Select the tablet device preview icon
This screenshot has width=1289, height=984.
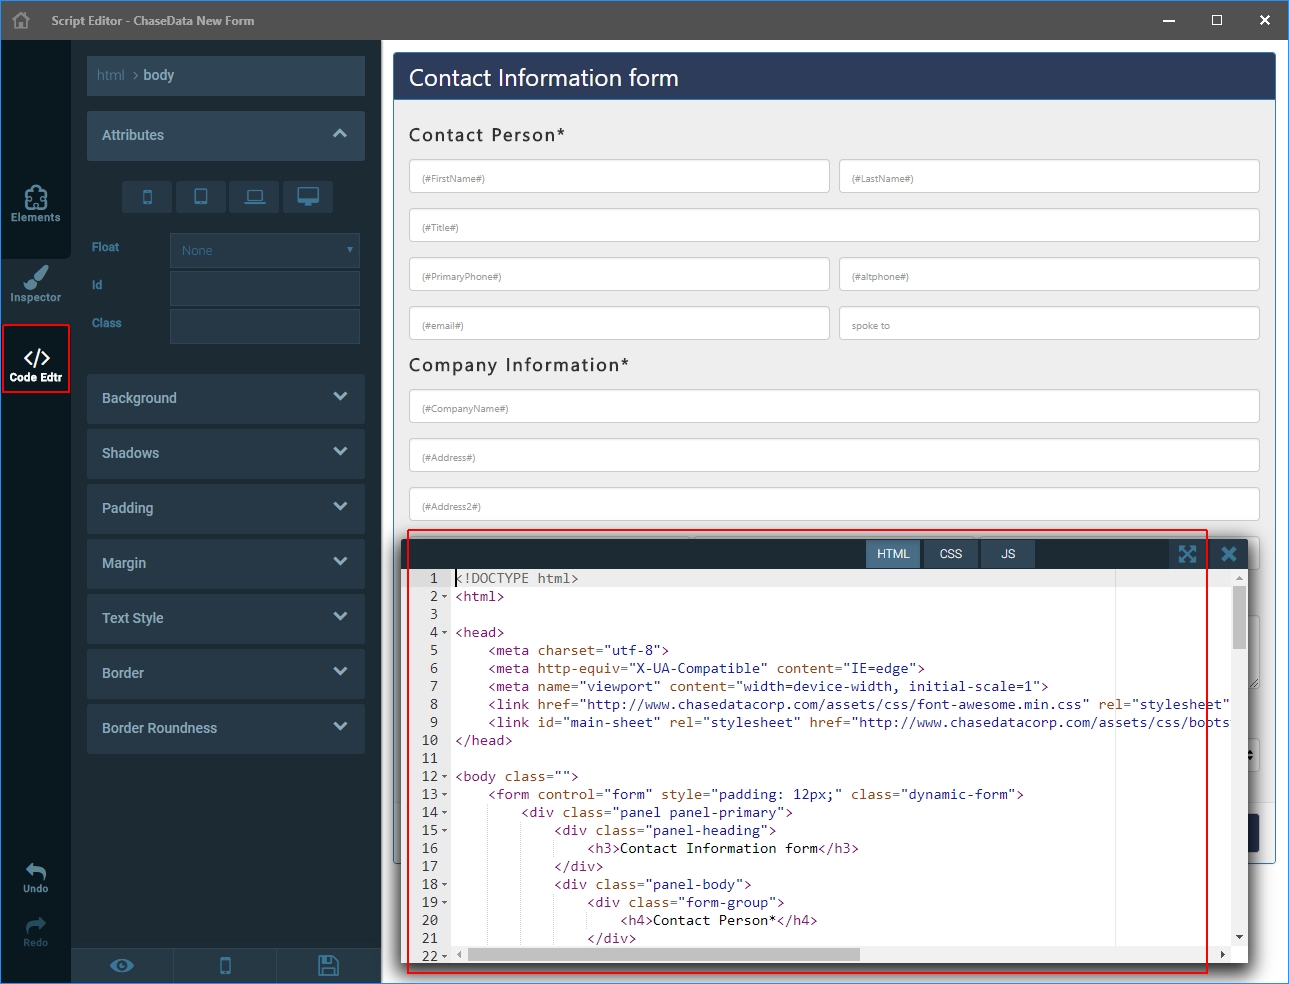click(x=201, y=197)
